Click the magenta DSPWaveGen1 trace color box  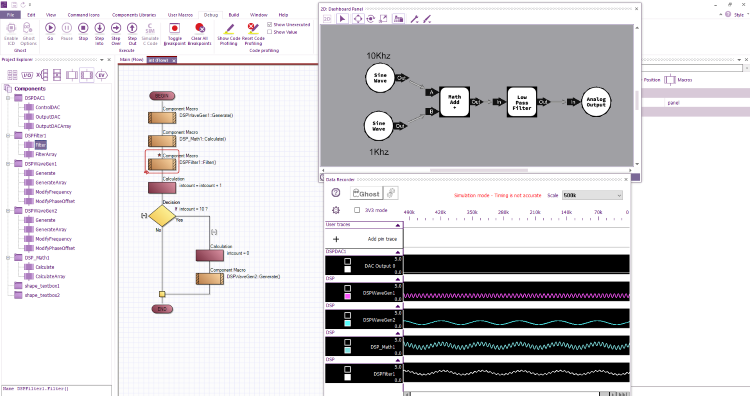click(x=348, y=297)
